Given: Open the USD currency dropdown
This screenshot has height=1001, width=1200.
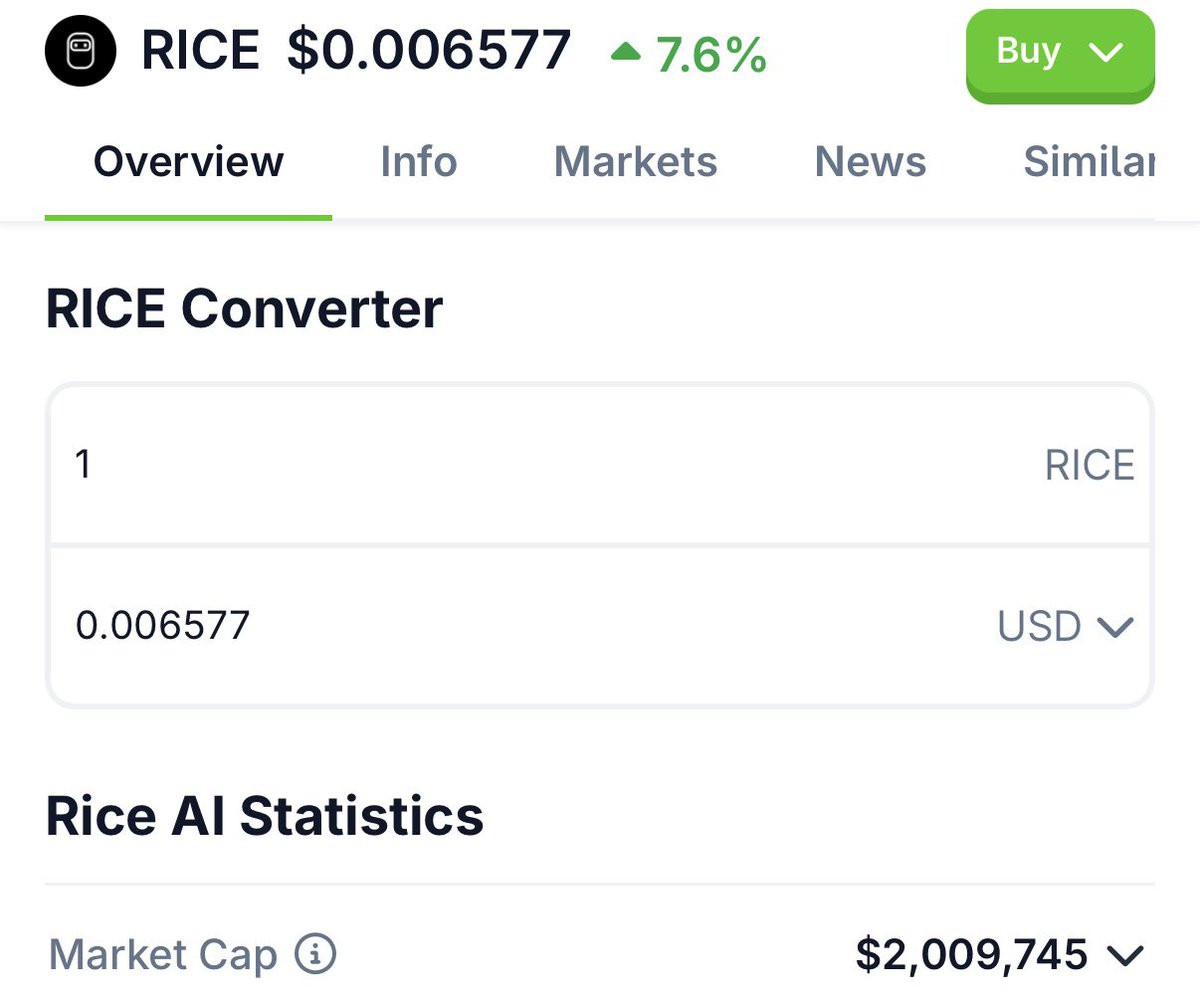Looking at the screenshot, I should point(1064,627).
